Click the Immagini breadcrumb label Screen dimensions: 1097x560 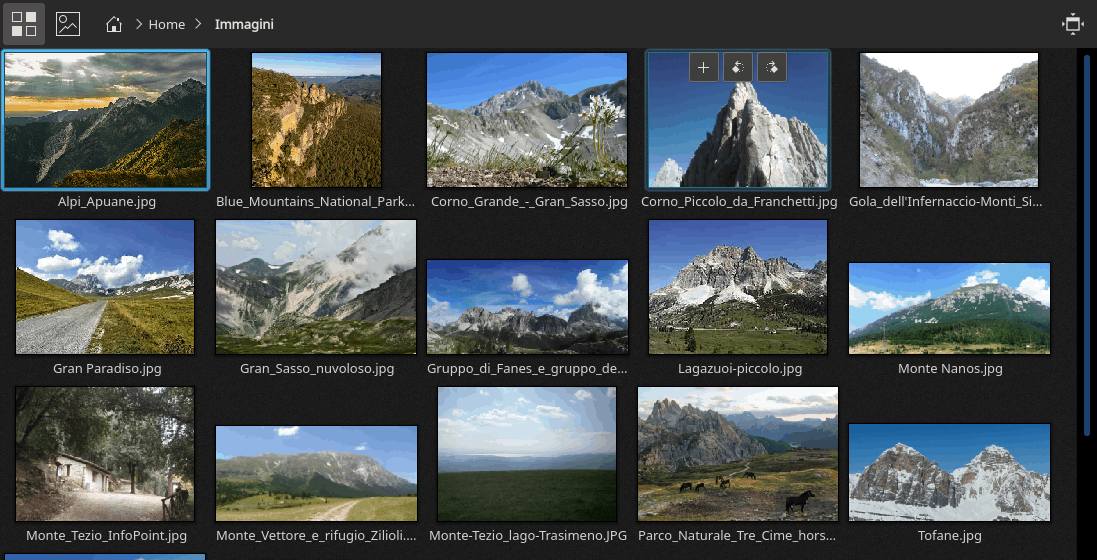point(244,24)
